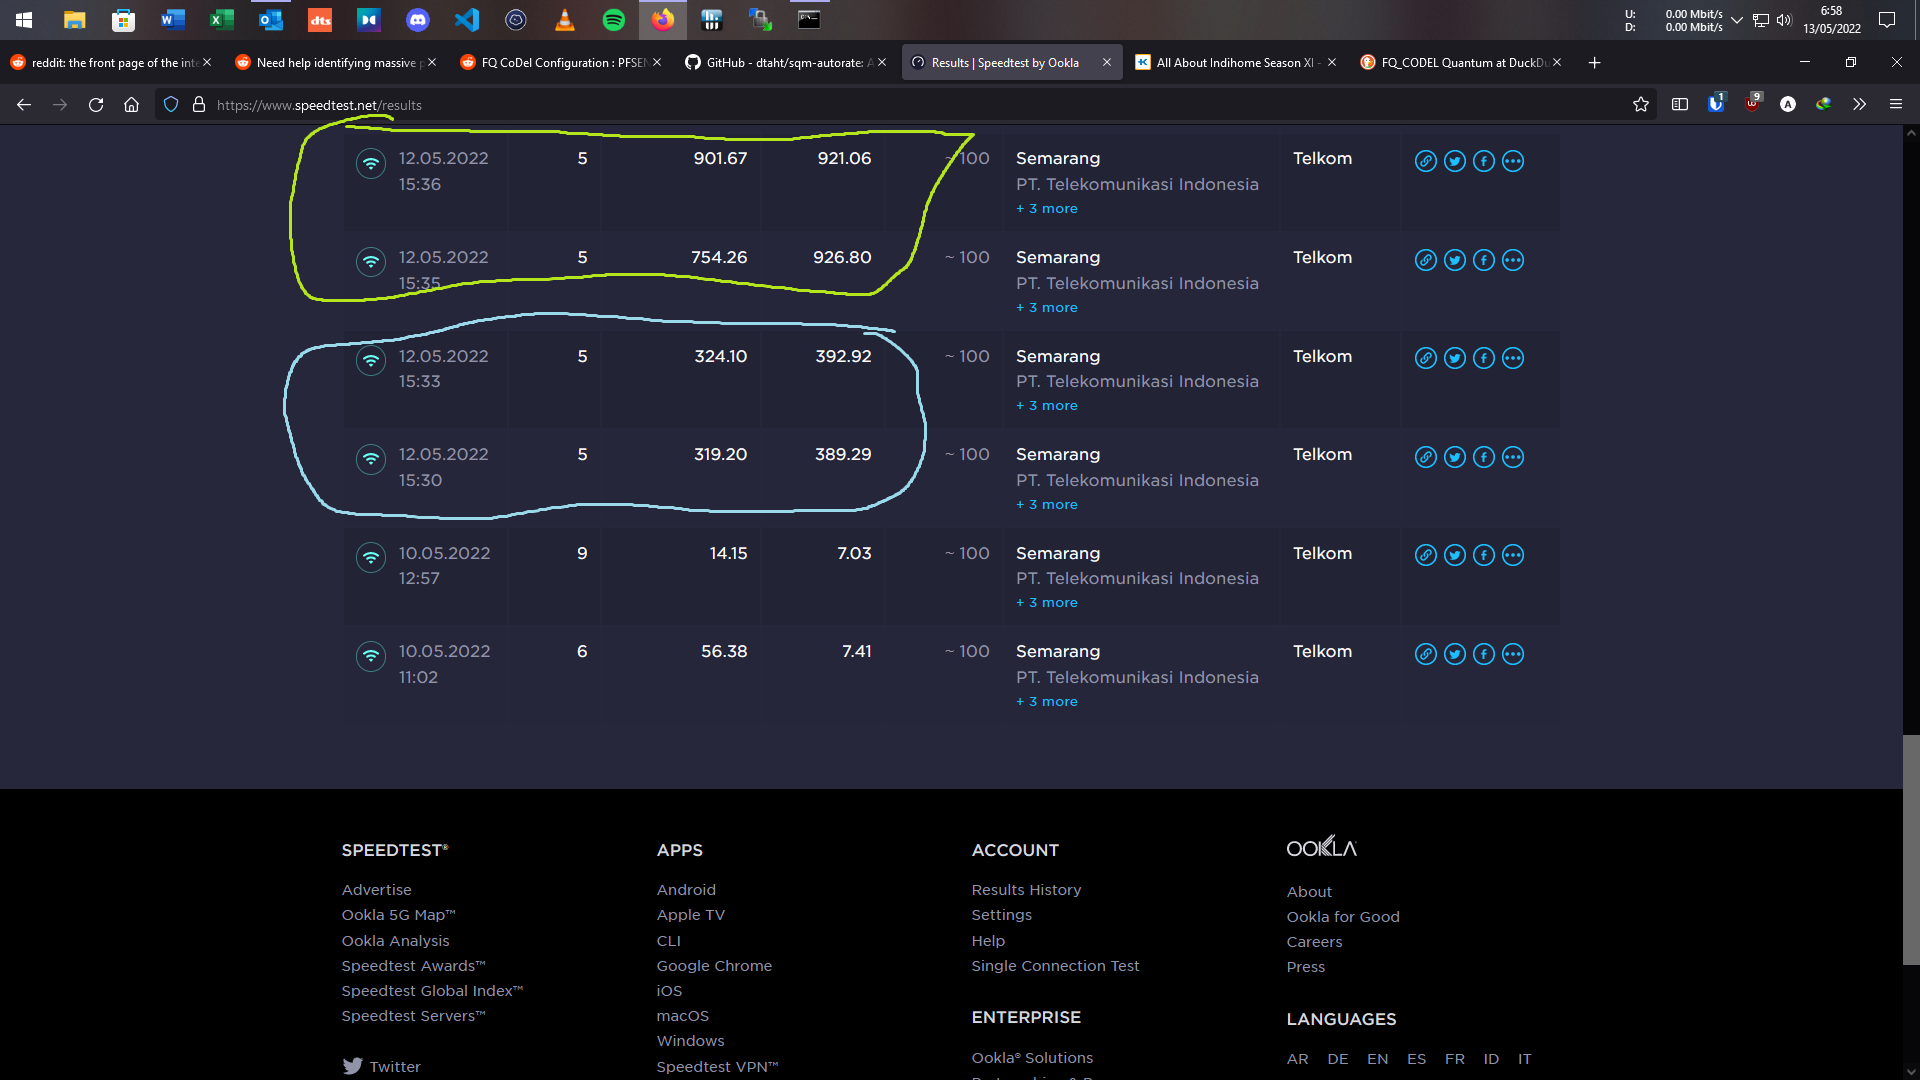Copy link icon for 15:35 result

click(1426, 260)
